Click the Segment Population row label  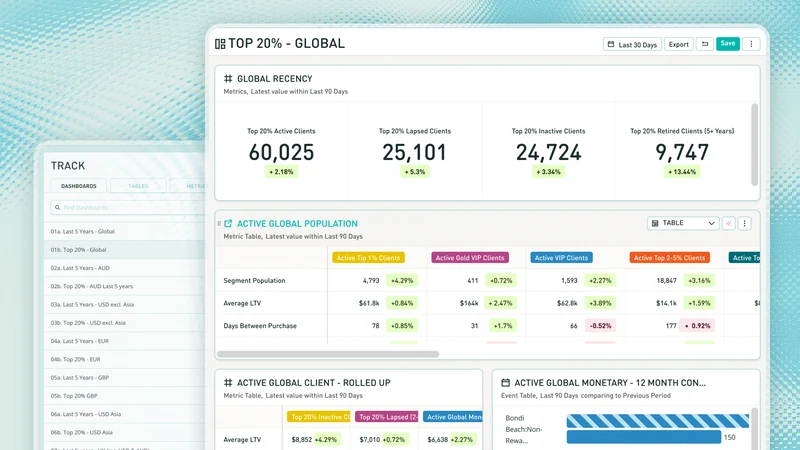(254, 281)
